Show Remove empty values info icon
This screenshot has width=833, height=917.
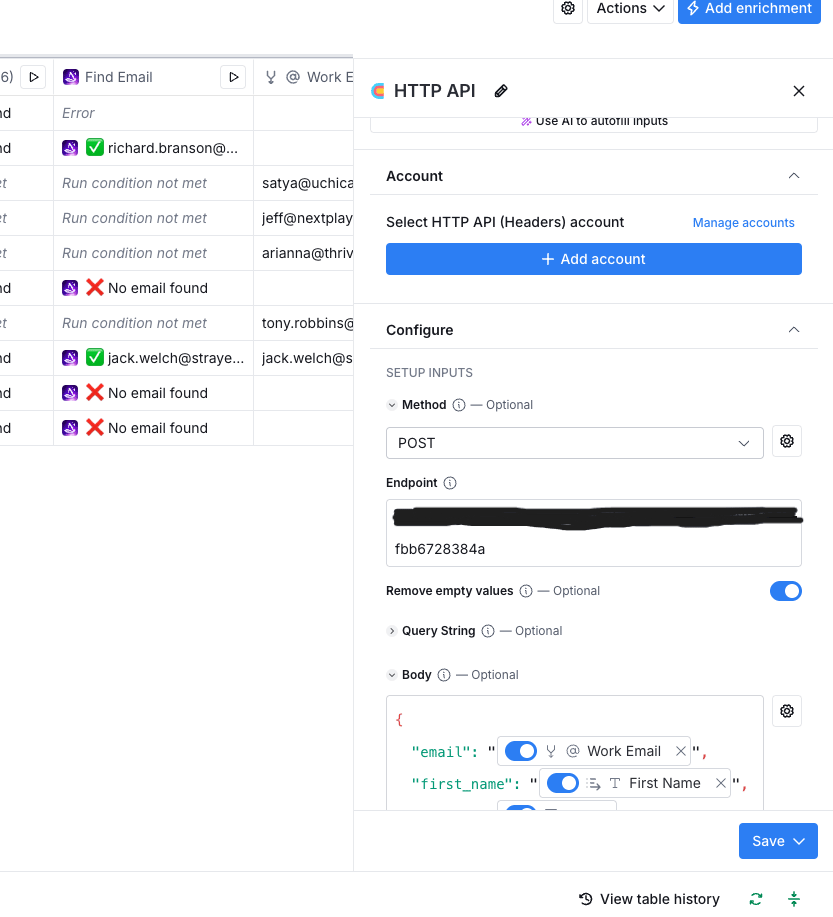[x=526, y=591]
